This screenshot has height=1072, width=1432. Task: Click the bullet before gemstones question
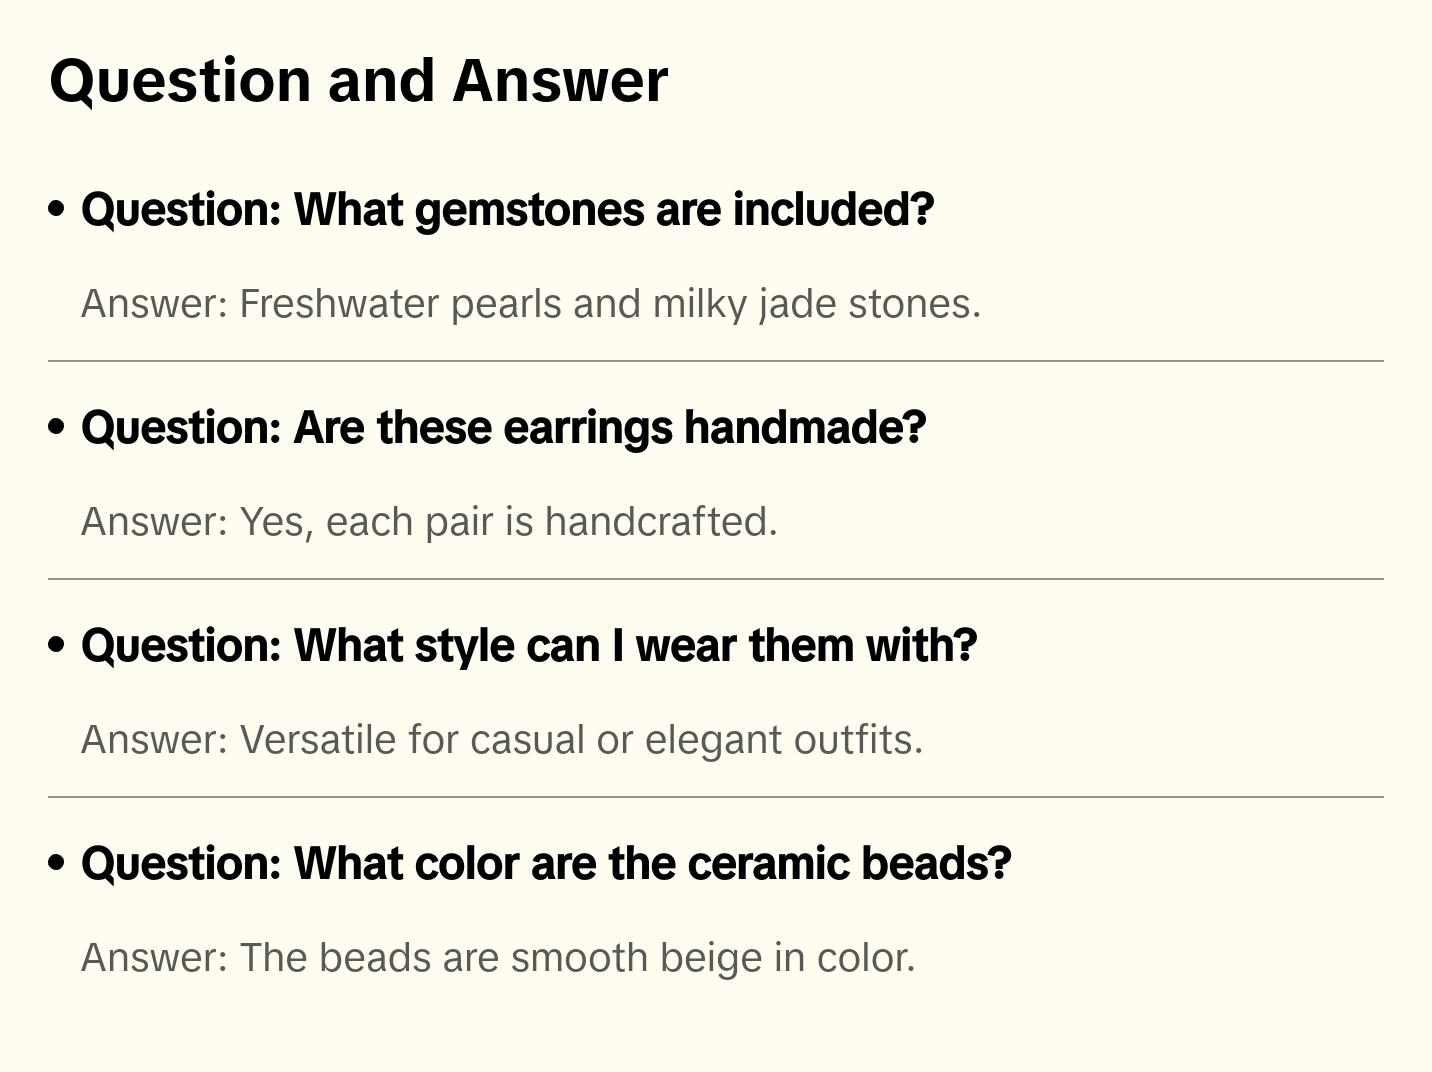57,210
